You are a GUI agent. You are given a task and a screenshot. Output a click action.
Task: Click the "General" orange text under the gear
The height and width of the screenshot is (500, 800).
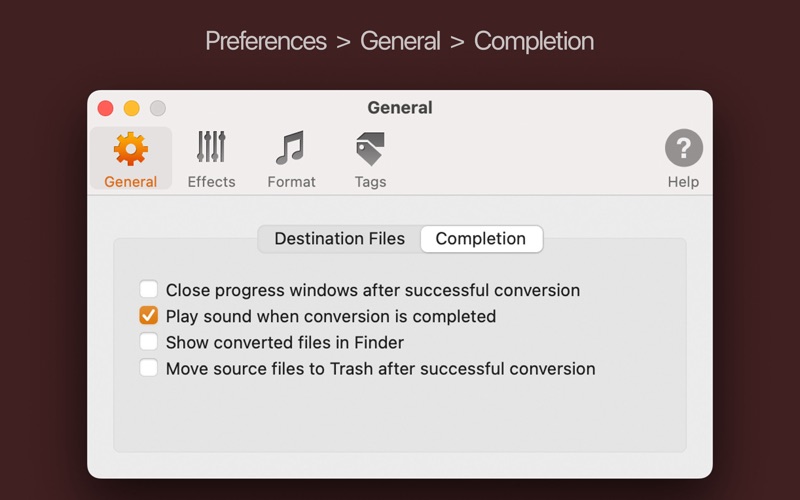point(131,182)
